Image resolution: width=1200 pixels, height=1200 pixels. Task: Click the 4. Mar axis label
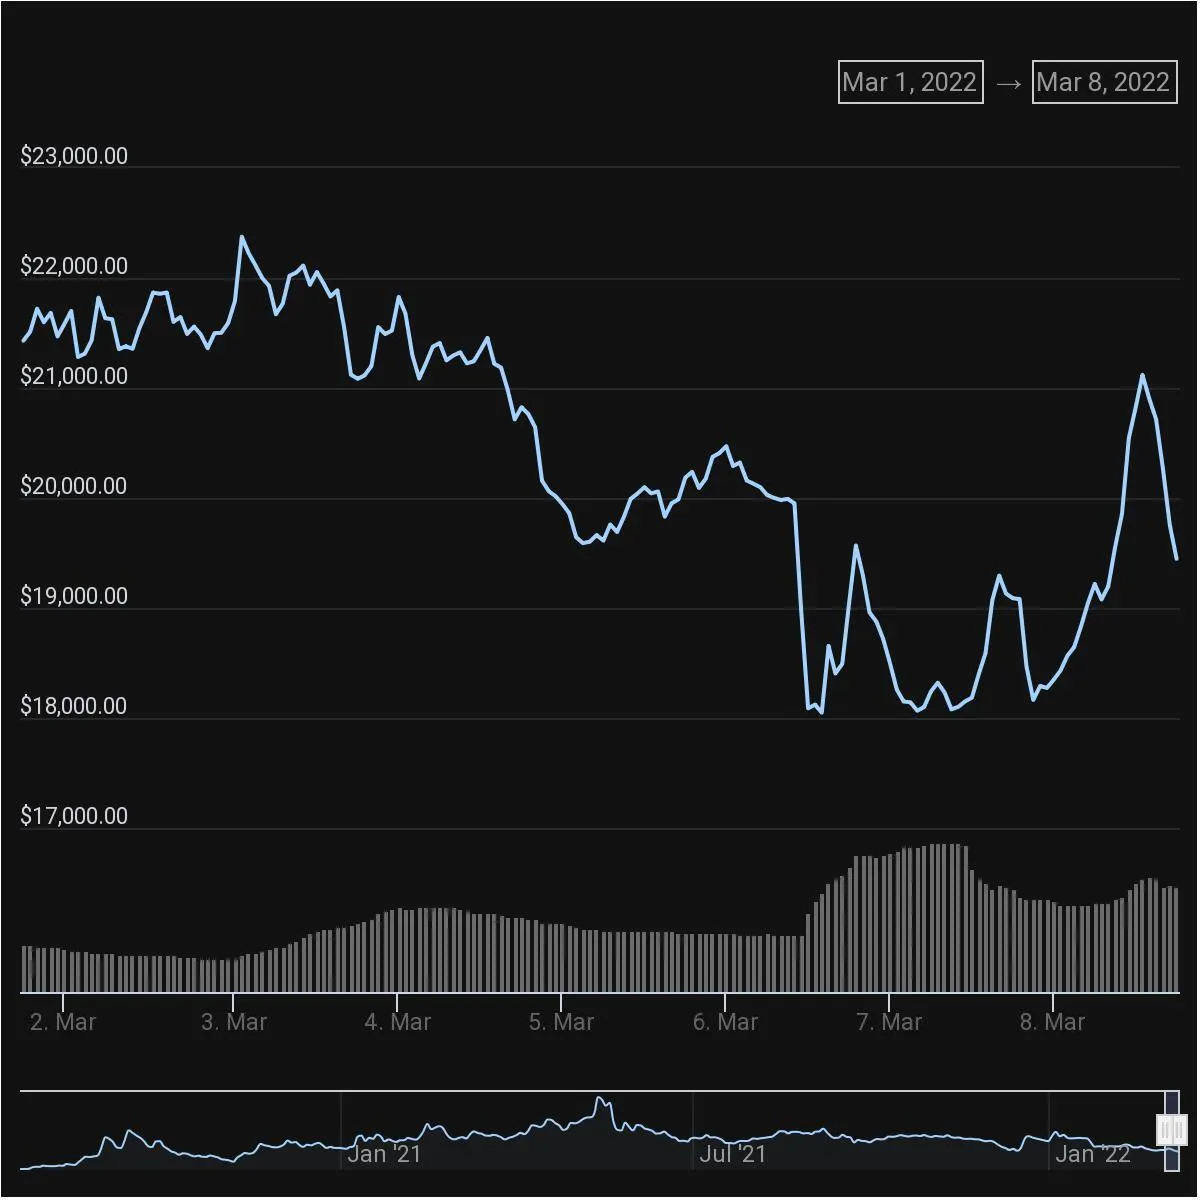point(398,1022)
